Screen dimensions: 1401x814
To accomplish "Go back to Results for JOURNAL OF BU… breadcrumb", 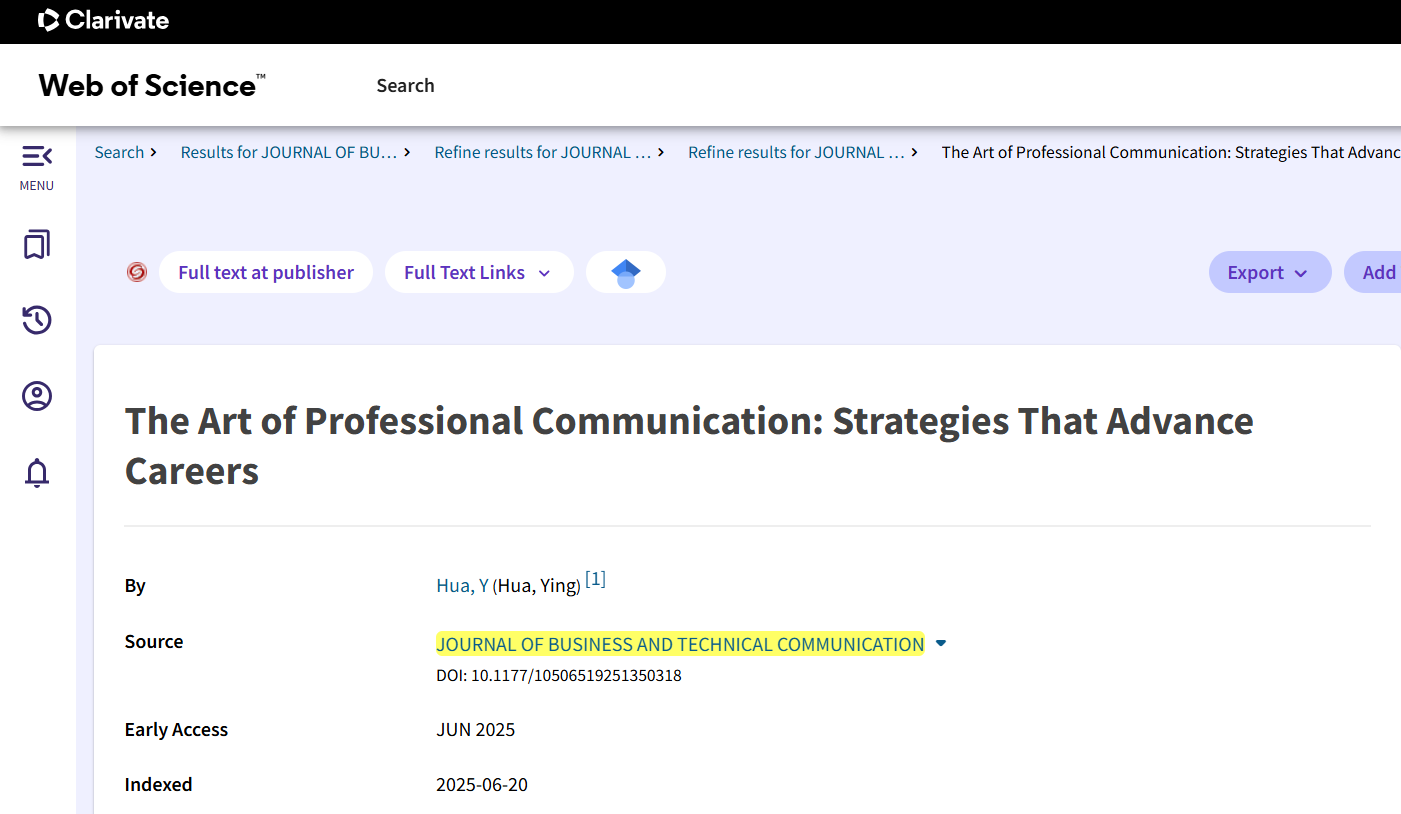I will (288, 152).
